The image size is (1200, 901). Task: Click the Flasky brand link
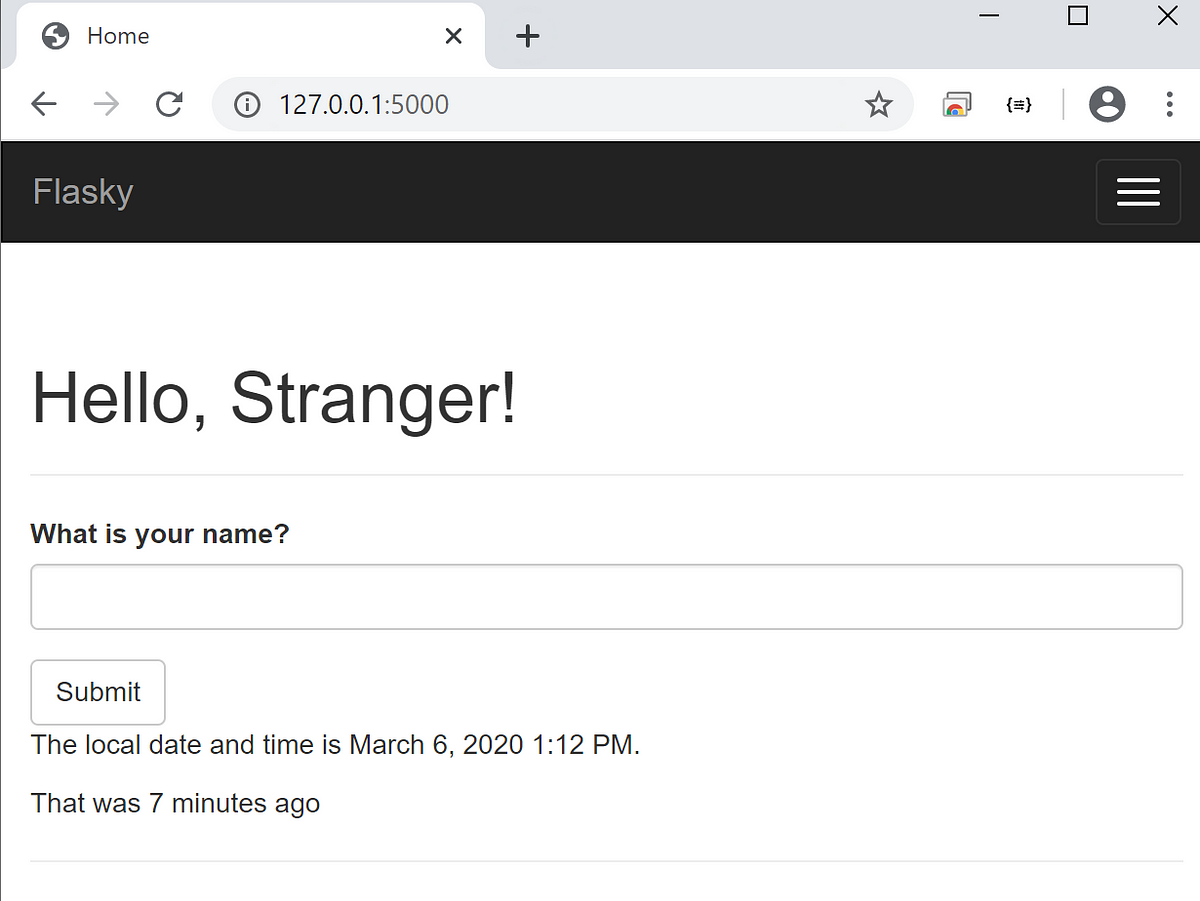(83, 192)
